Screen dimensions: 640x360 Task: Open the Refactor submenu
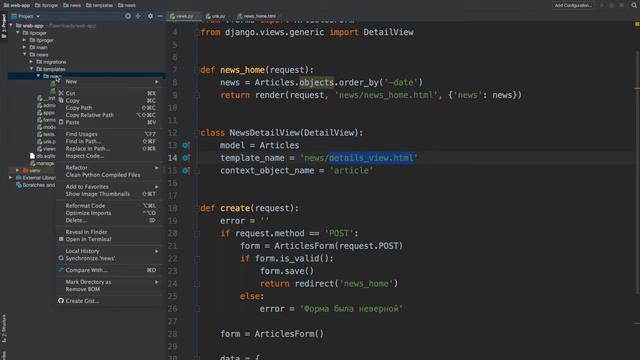click(109, 168)
